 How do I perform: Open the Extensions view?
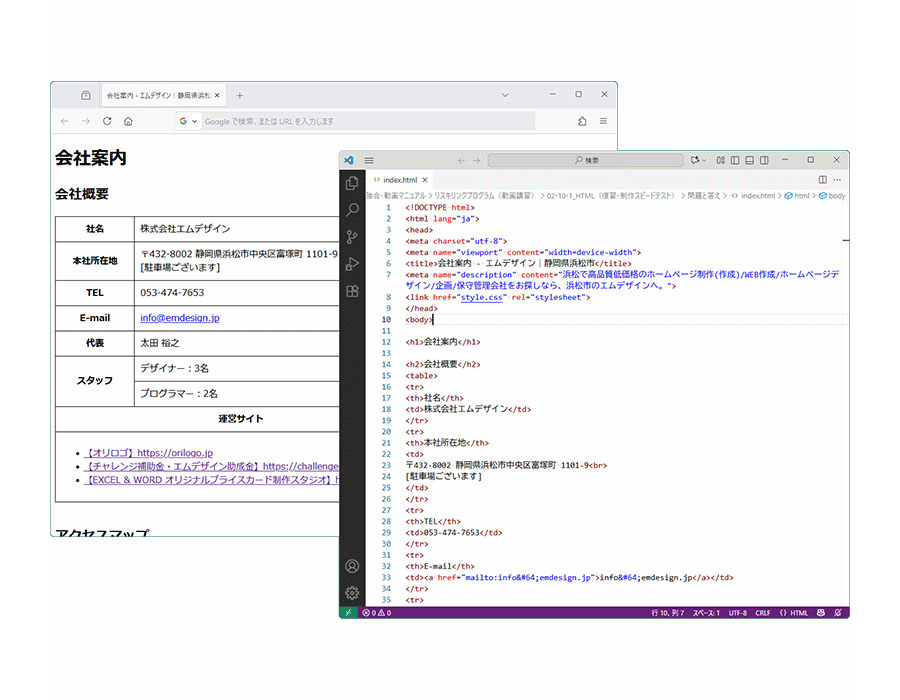[x=352, y=291]
